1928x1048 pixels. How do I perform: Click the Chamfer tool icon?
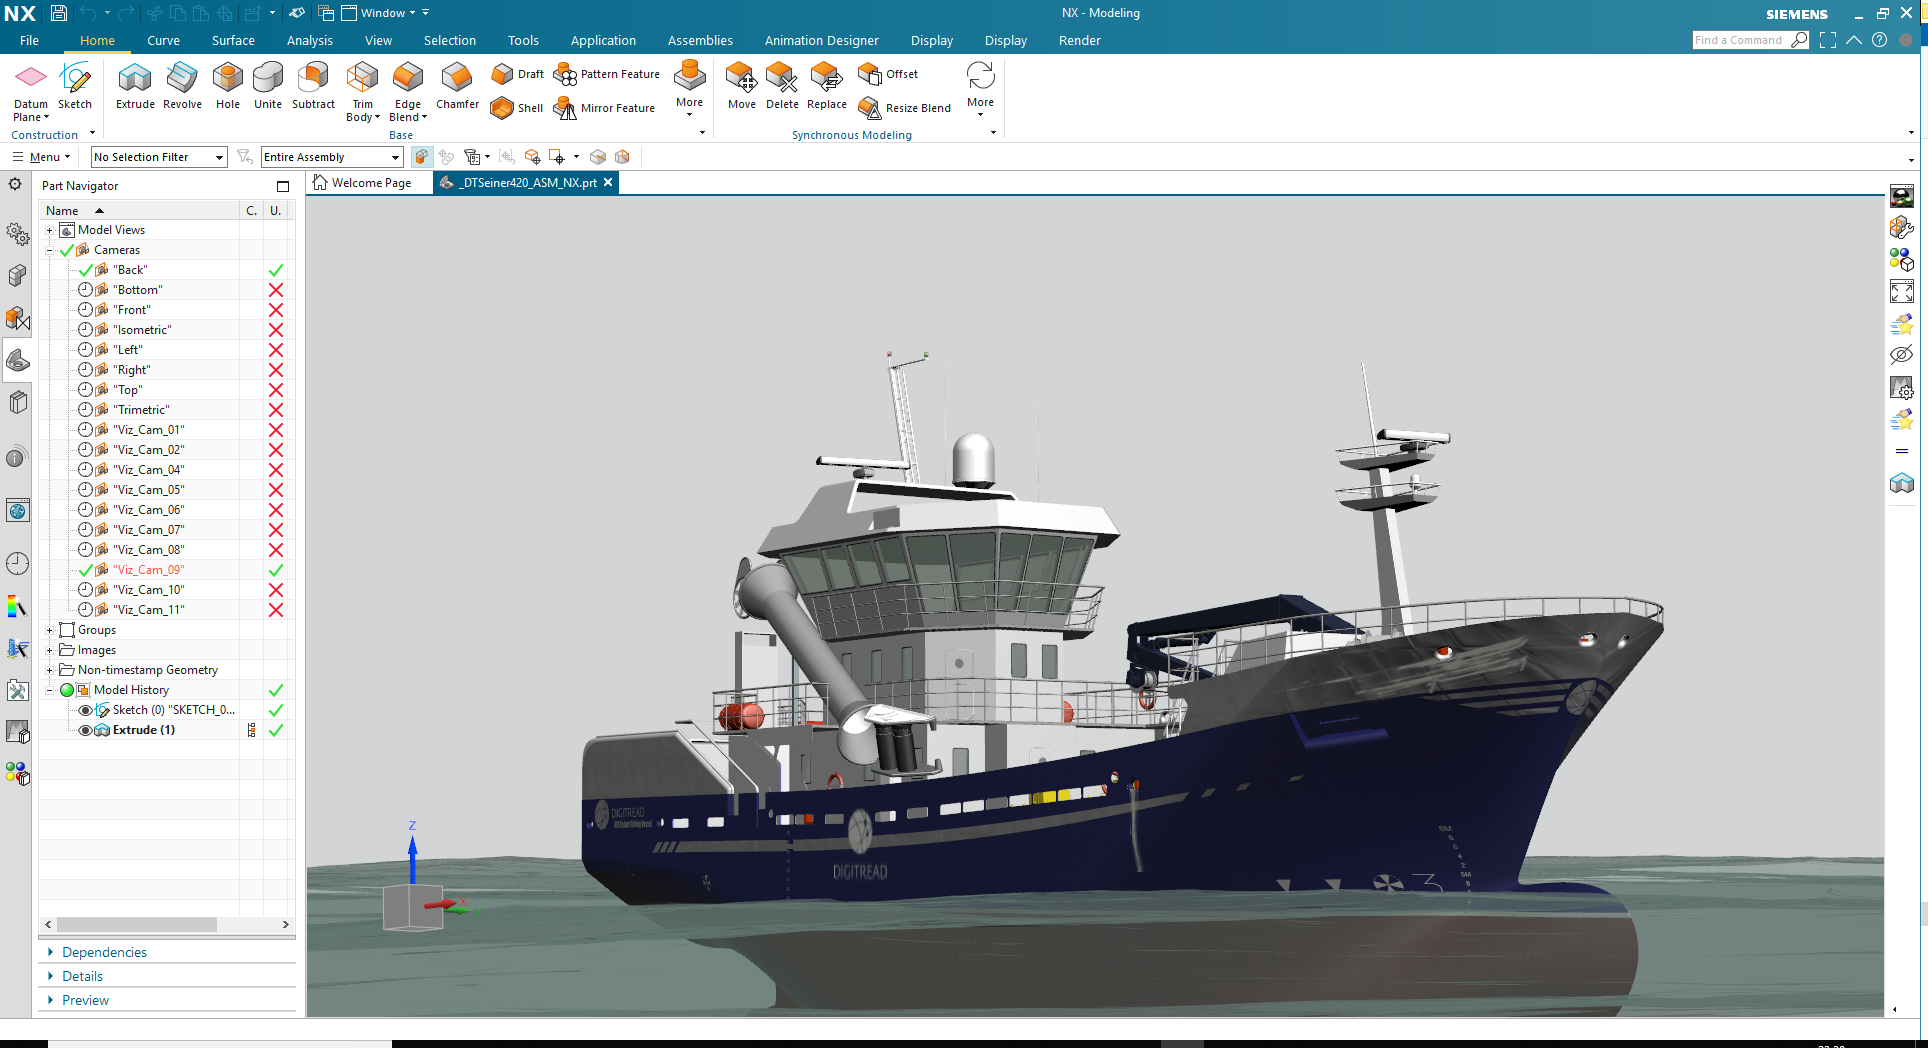(457, 80)
